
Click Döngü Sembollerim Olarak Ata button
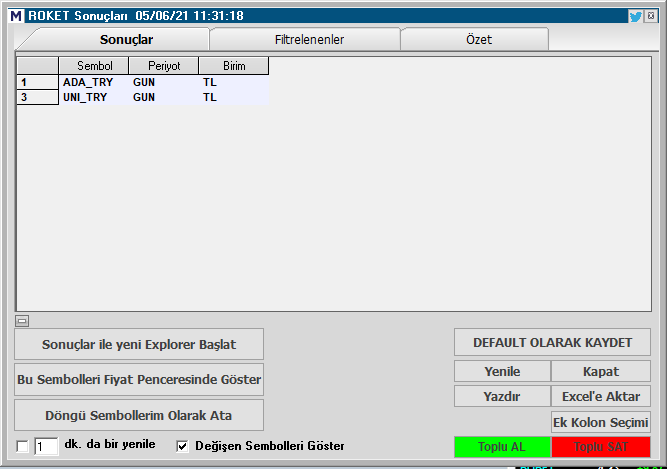139,415
